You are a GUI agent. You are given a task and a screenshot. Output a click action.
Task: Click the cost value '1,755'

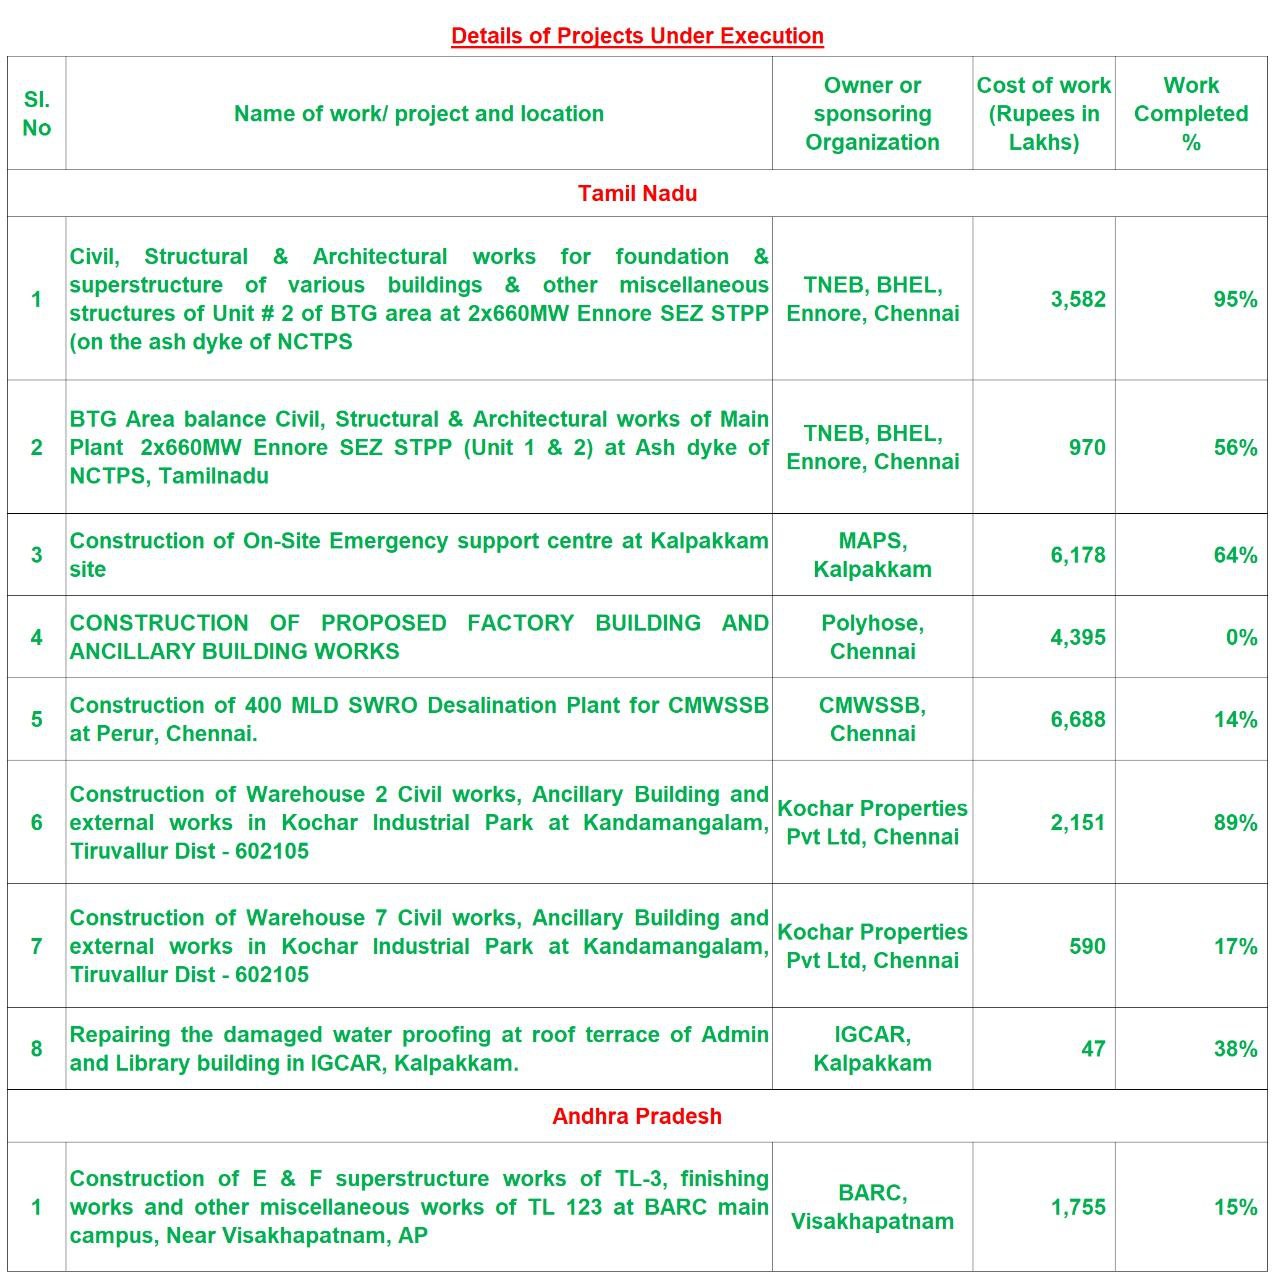click(1078, 1207)
